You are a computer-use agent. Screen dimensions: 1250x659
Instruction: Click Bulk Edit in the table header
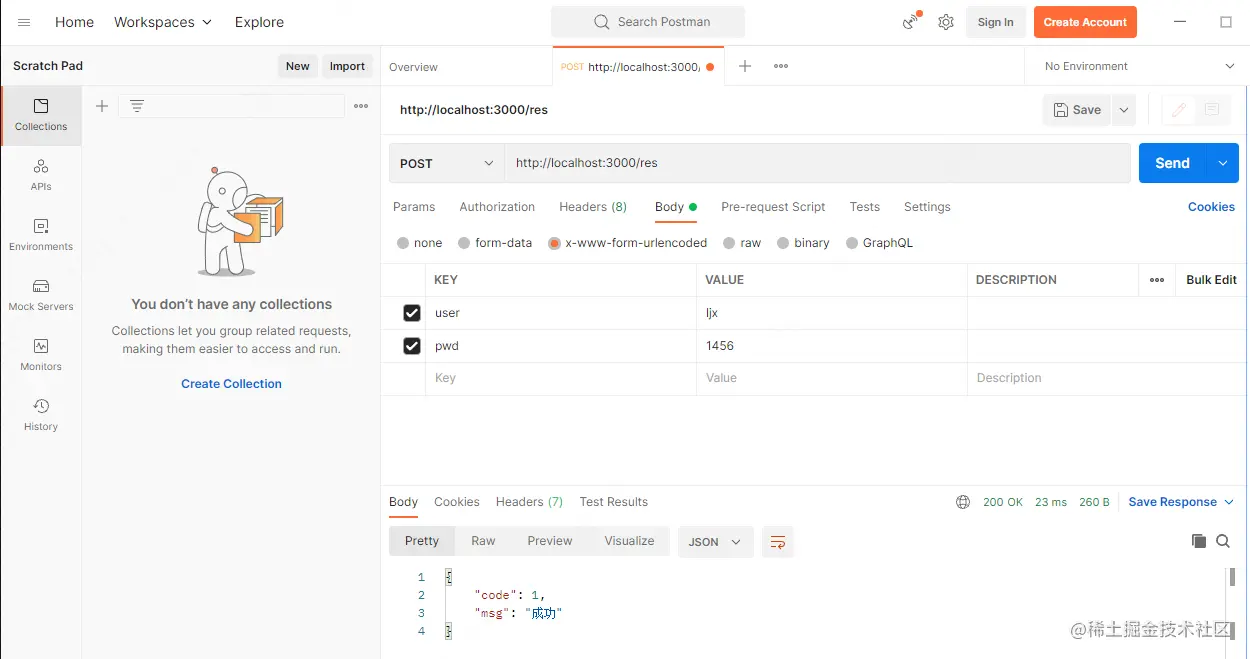pos(1211,280)
